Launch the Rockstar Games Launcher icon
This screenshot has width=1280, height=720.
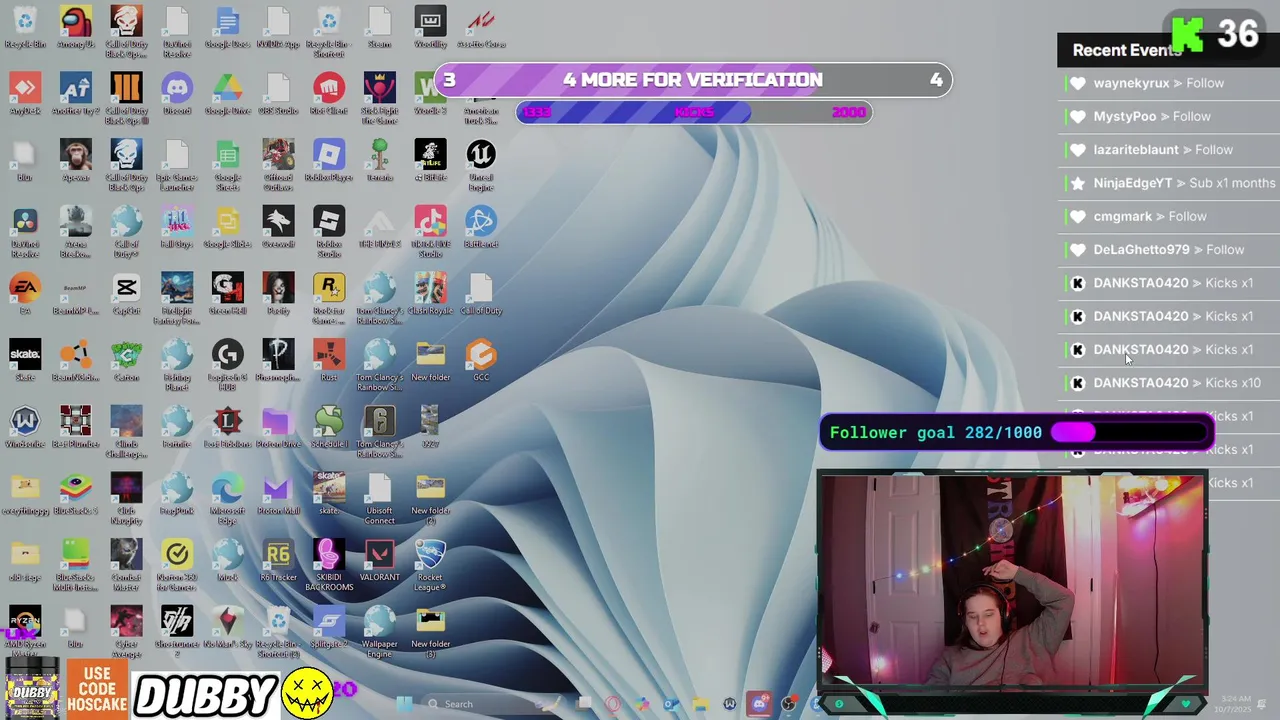[x=329, y=299]
